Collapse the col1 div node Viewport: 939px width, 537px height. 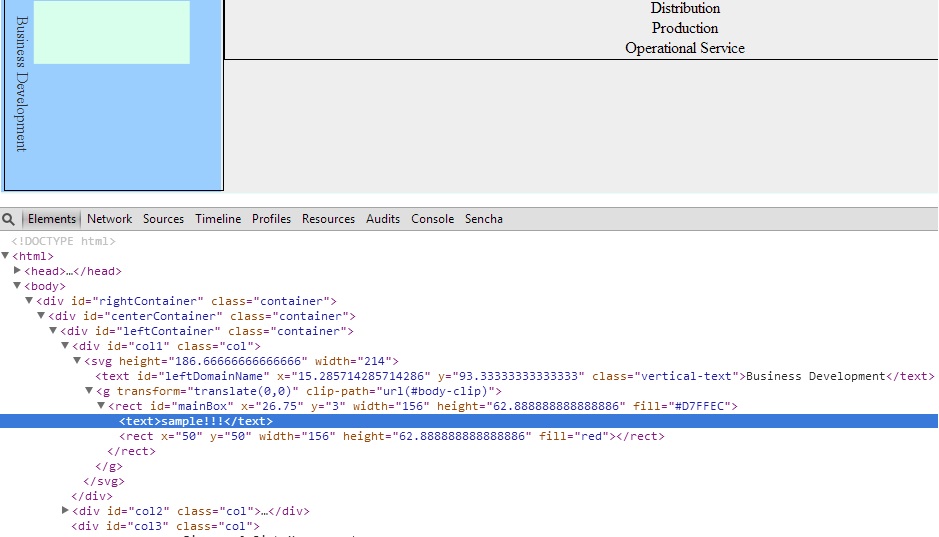[65, 345]
